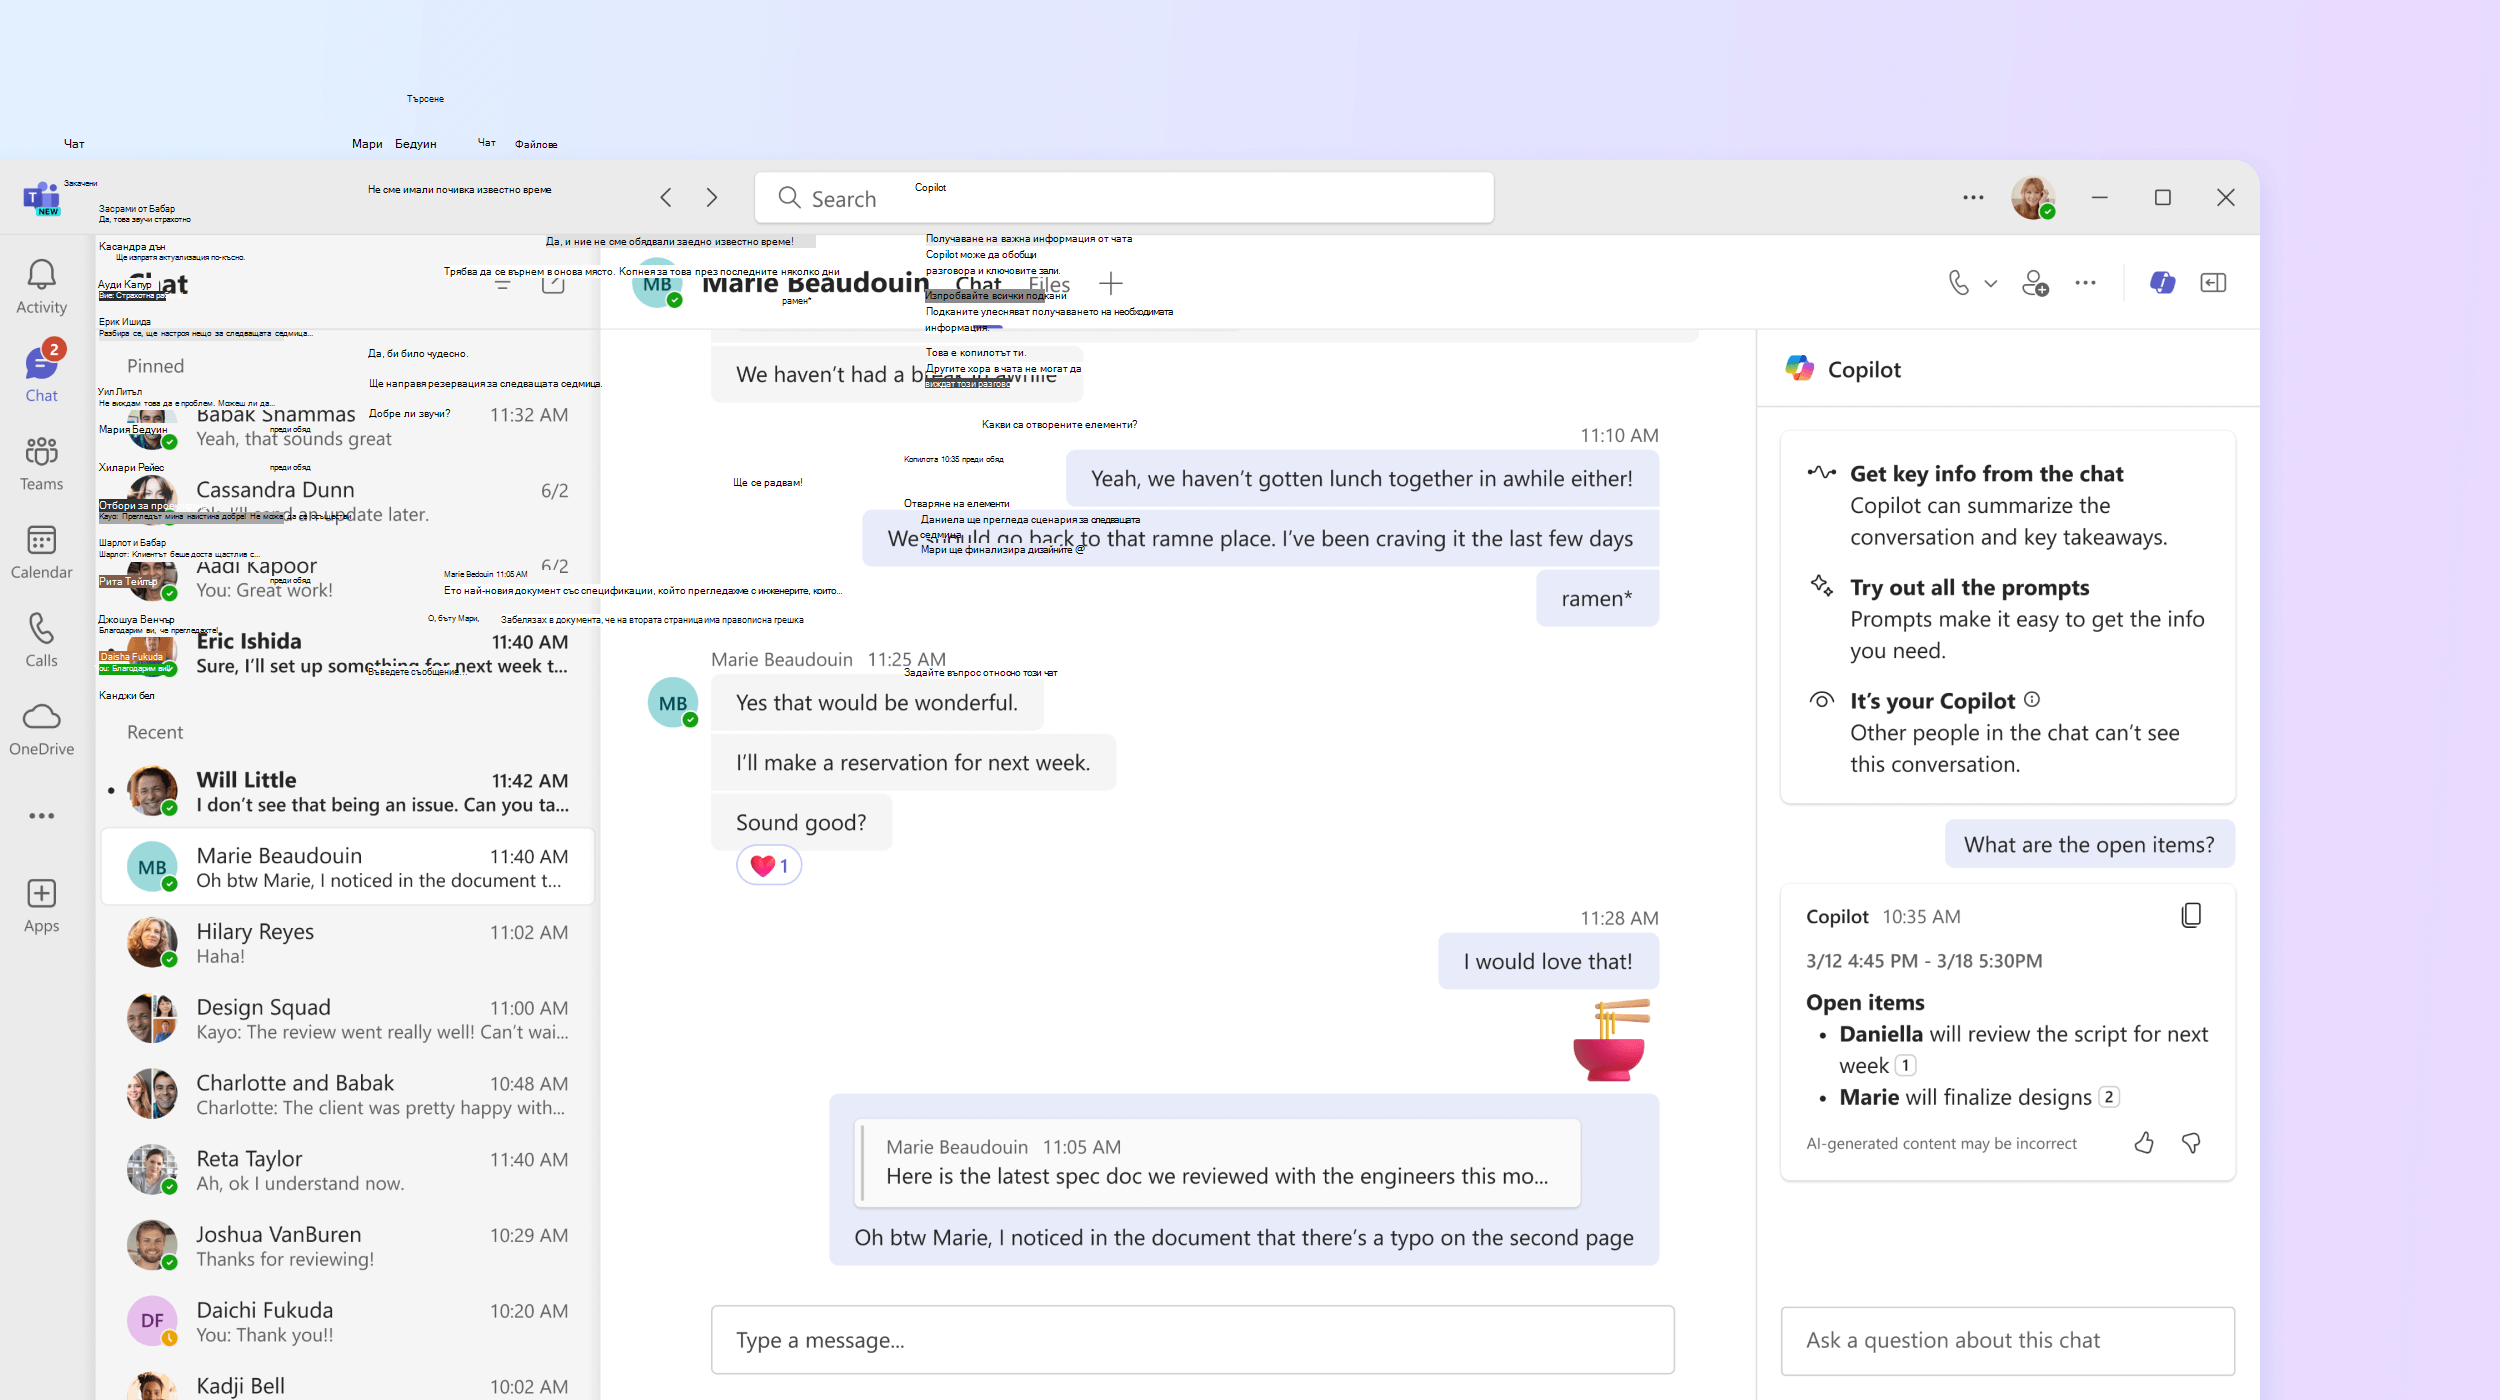Screen dimensions: 2500x1400
Task: Click the What are the open items? prompt
Action: [2089, 845]
